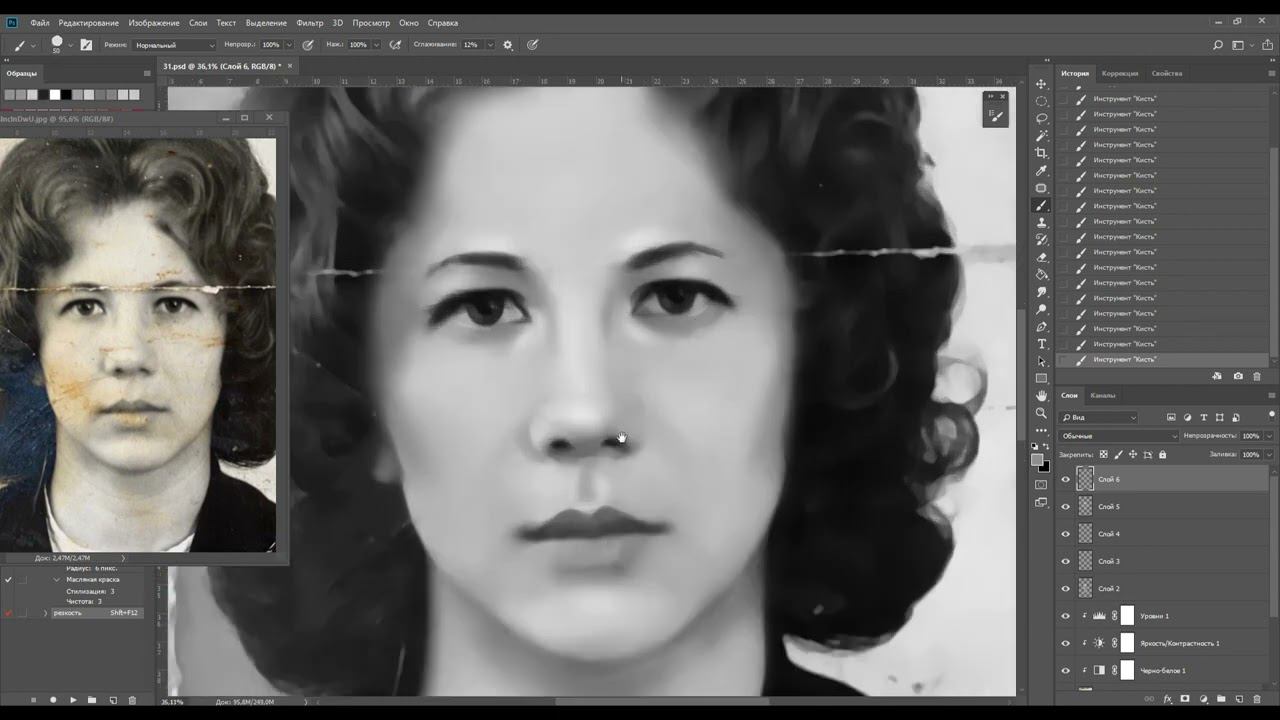Open the brush opacity dropdown arrow

pyautogui.click(x=290, y=45)
